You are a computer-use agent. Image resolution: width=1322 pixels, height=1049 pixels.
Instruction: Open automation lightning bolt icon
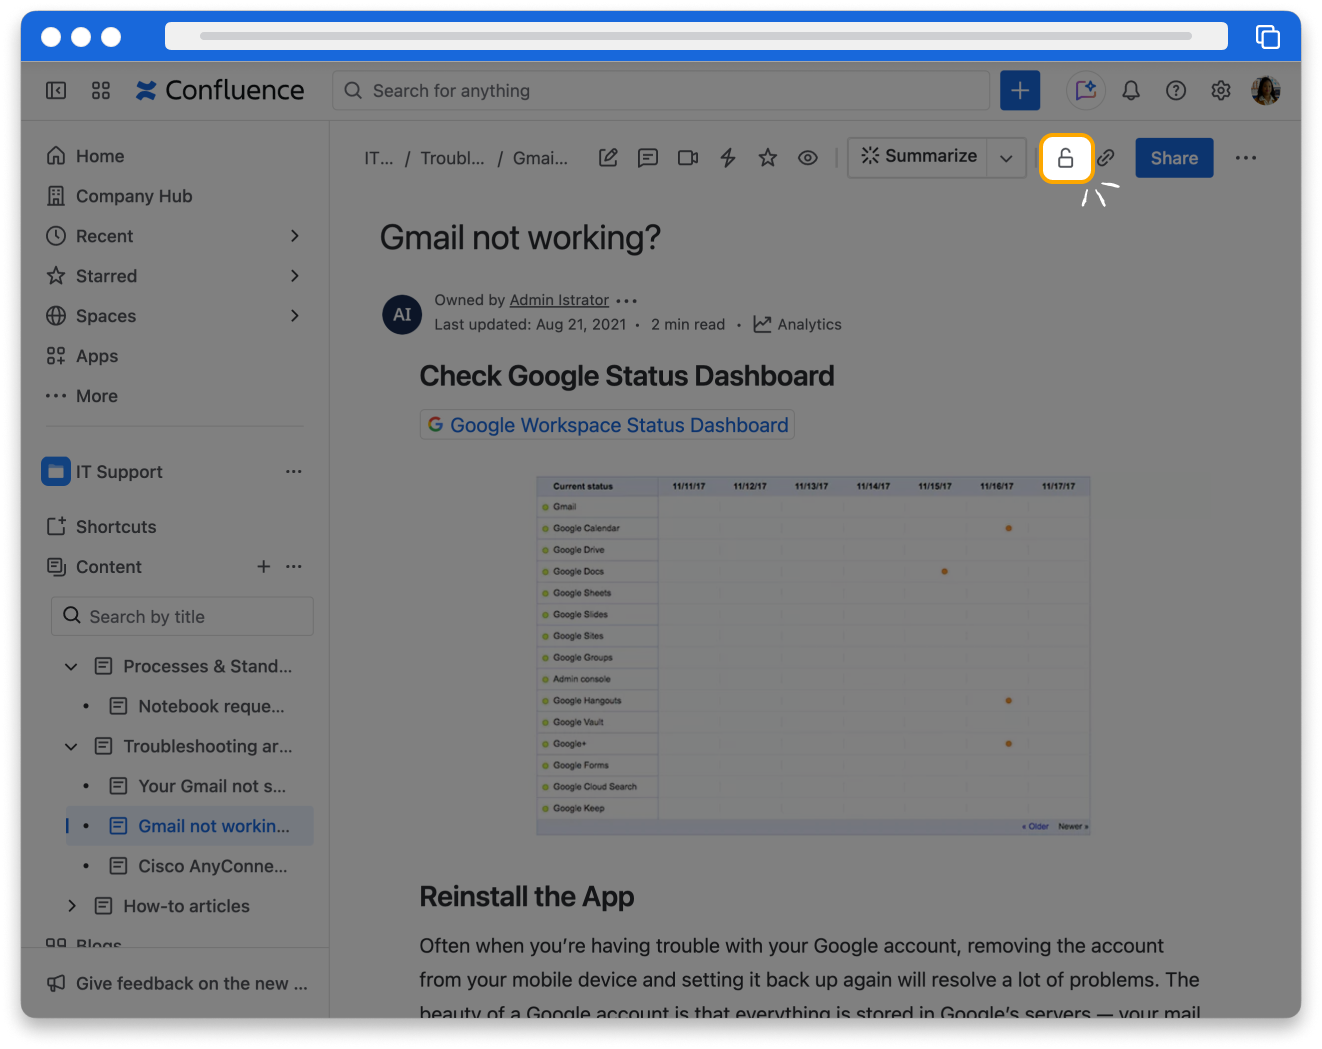pyautogui.click(x=728, y=158)
